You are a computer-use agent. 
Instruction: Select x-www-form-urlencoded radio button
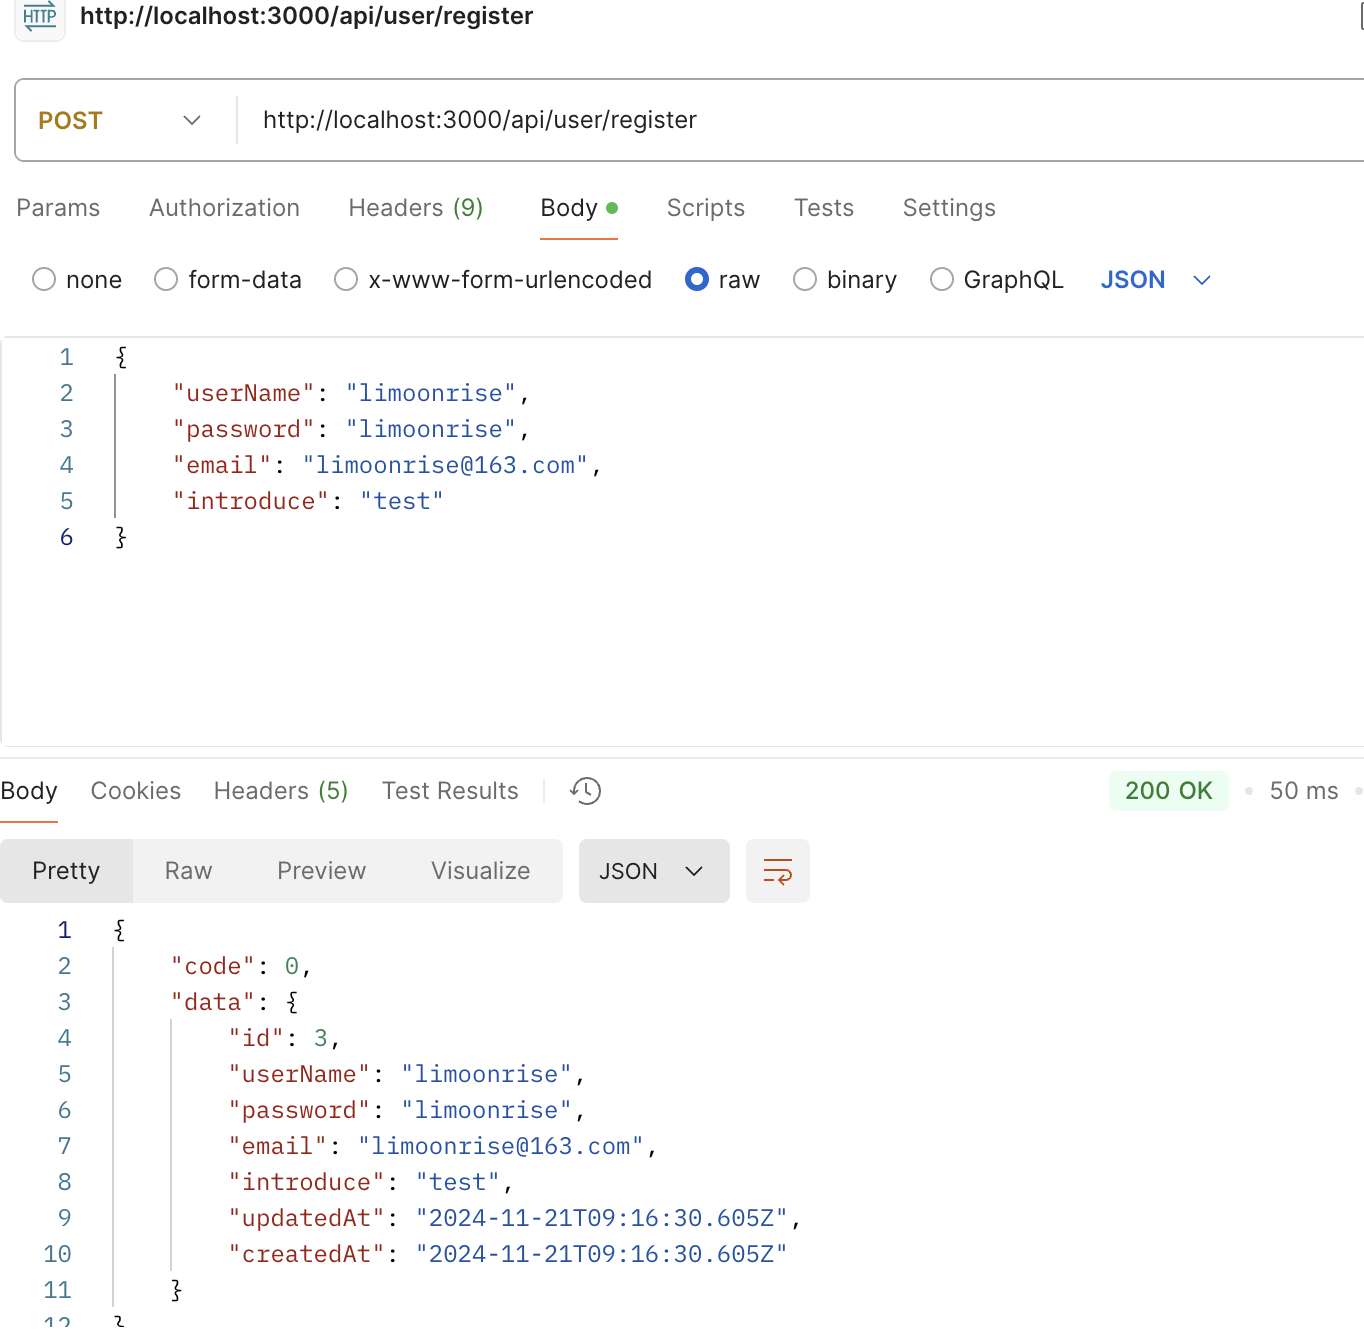pyautogui.click(x=346, y=280)
